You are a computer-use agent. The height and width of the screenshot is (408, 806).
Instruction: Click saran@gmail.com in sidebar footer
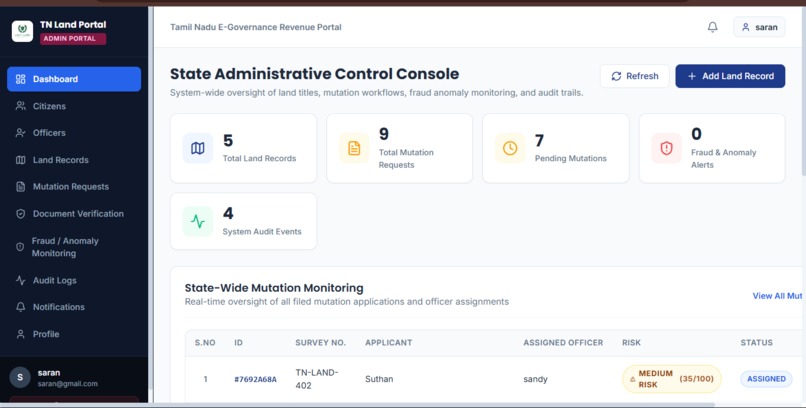pos(67,384)
